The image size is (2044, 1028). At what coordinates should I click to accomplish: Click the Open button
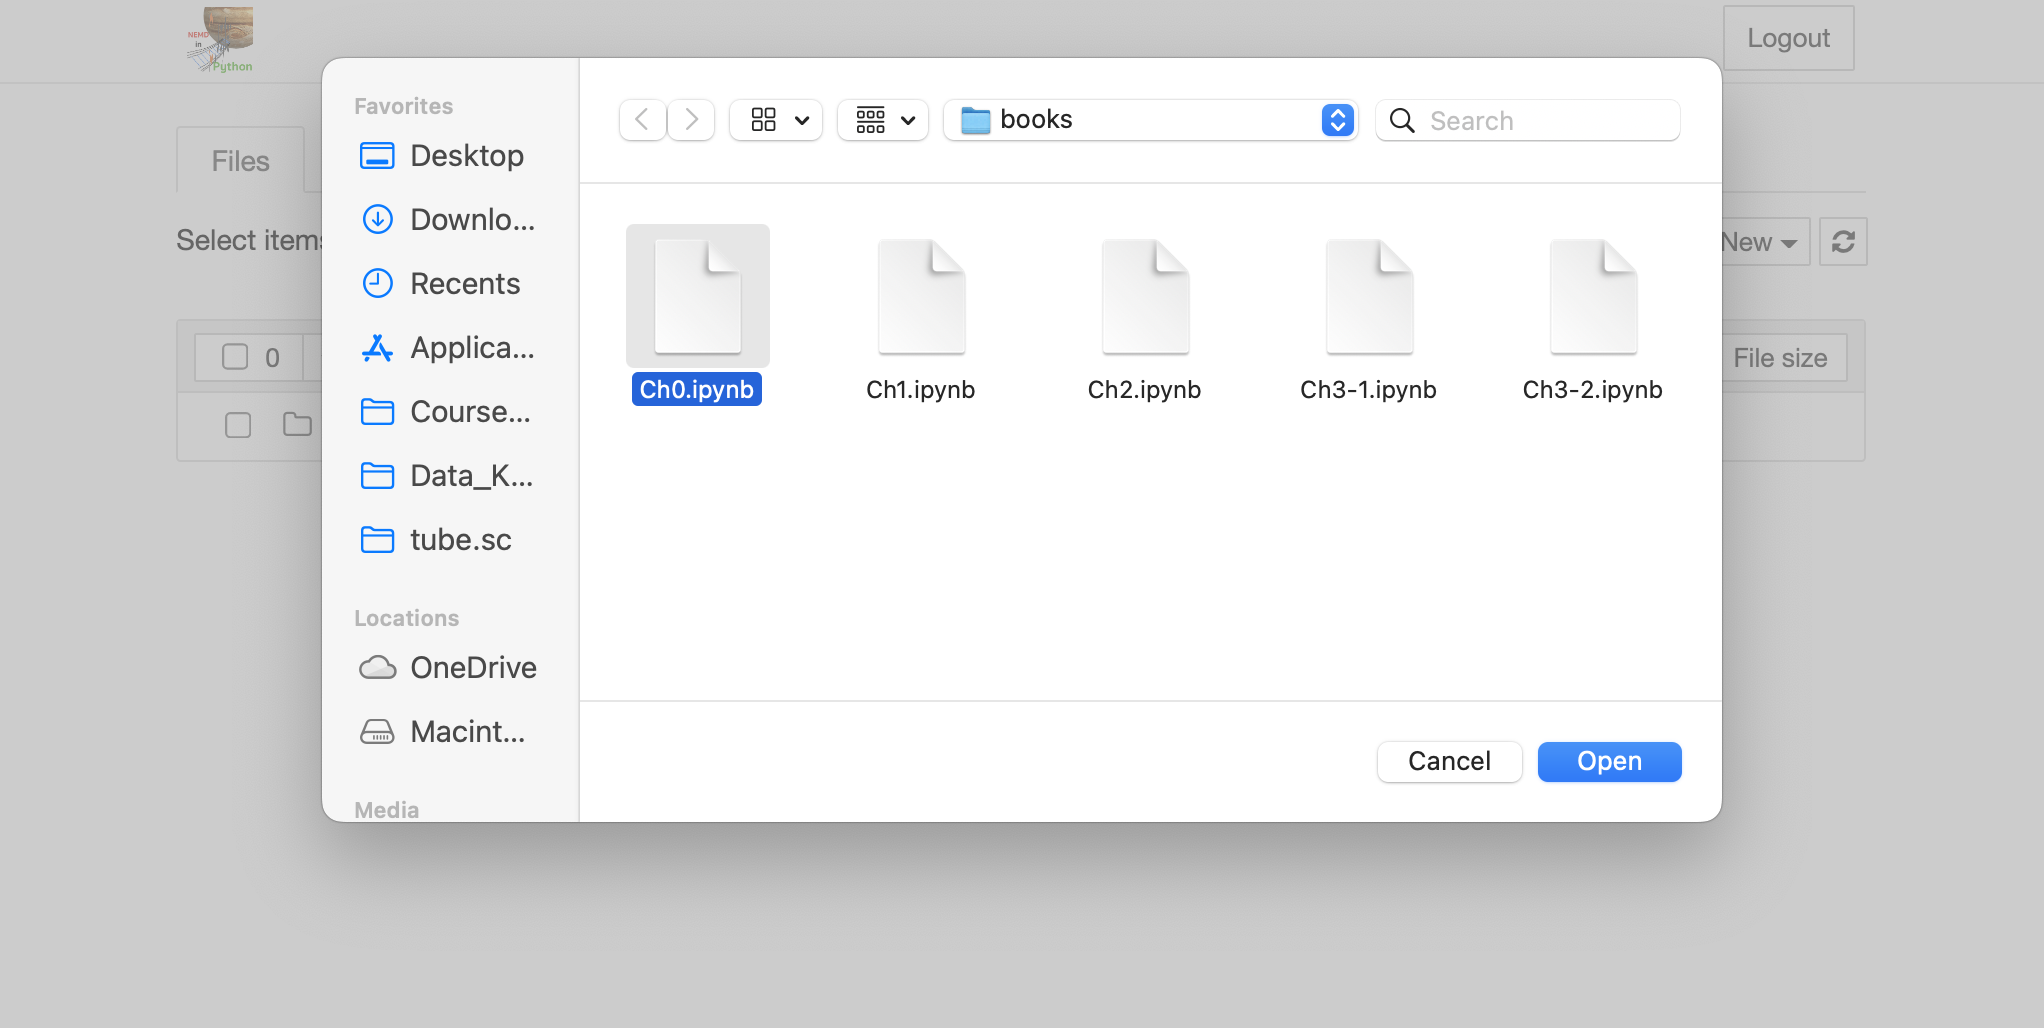1609,762
